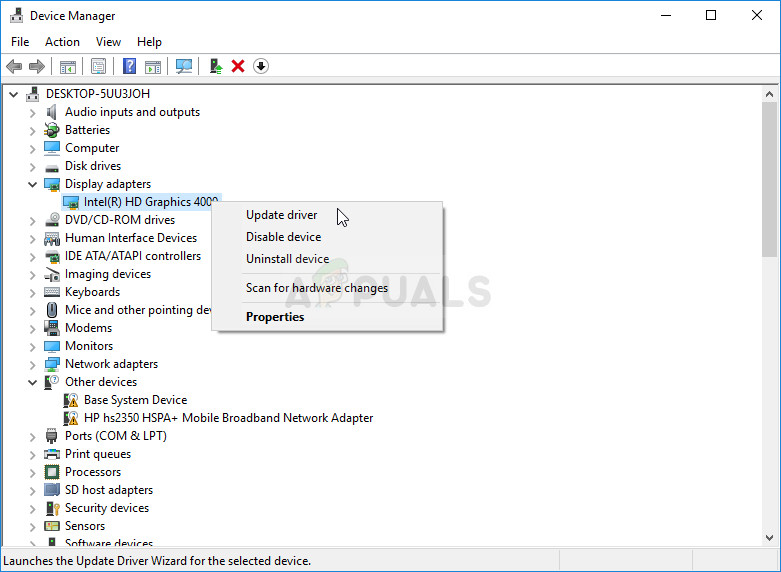Viewport: 781px width, 572px height.
Task: Expand the Audio inputs and outputs node
Action: click(x=32, y=113)
